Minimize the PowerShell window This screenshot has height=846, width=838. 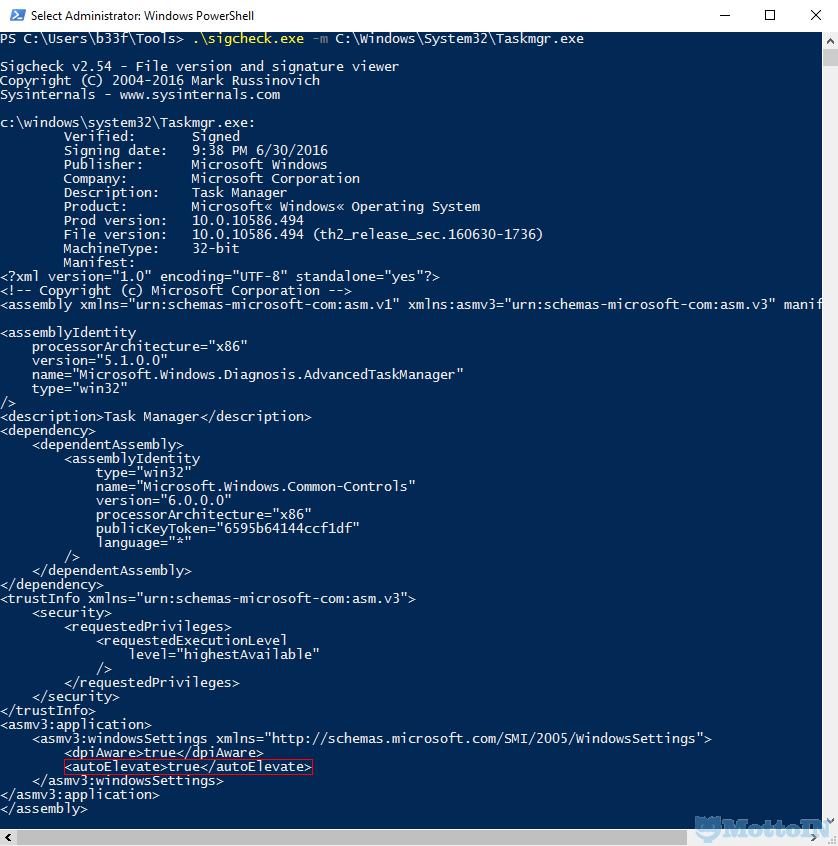tap(725, 15)
